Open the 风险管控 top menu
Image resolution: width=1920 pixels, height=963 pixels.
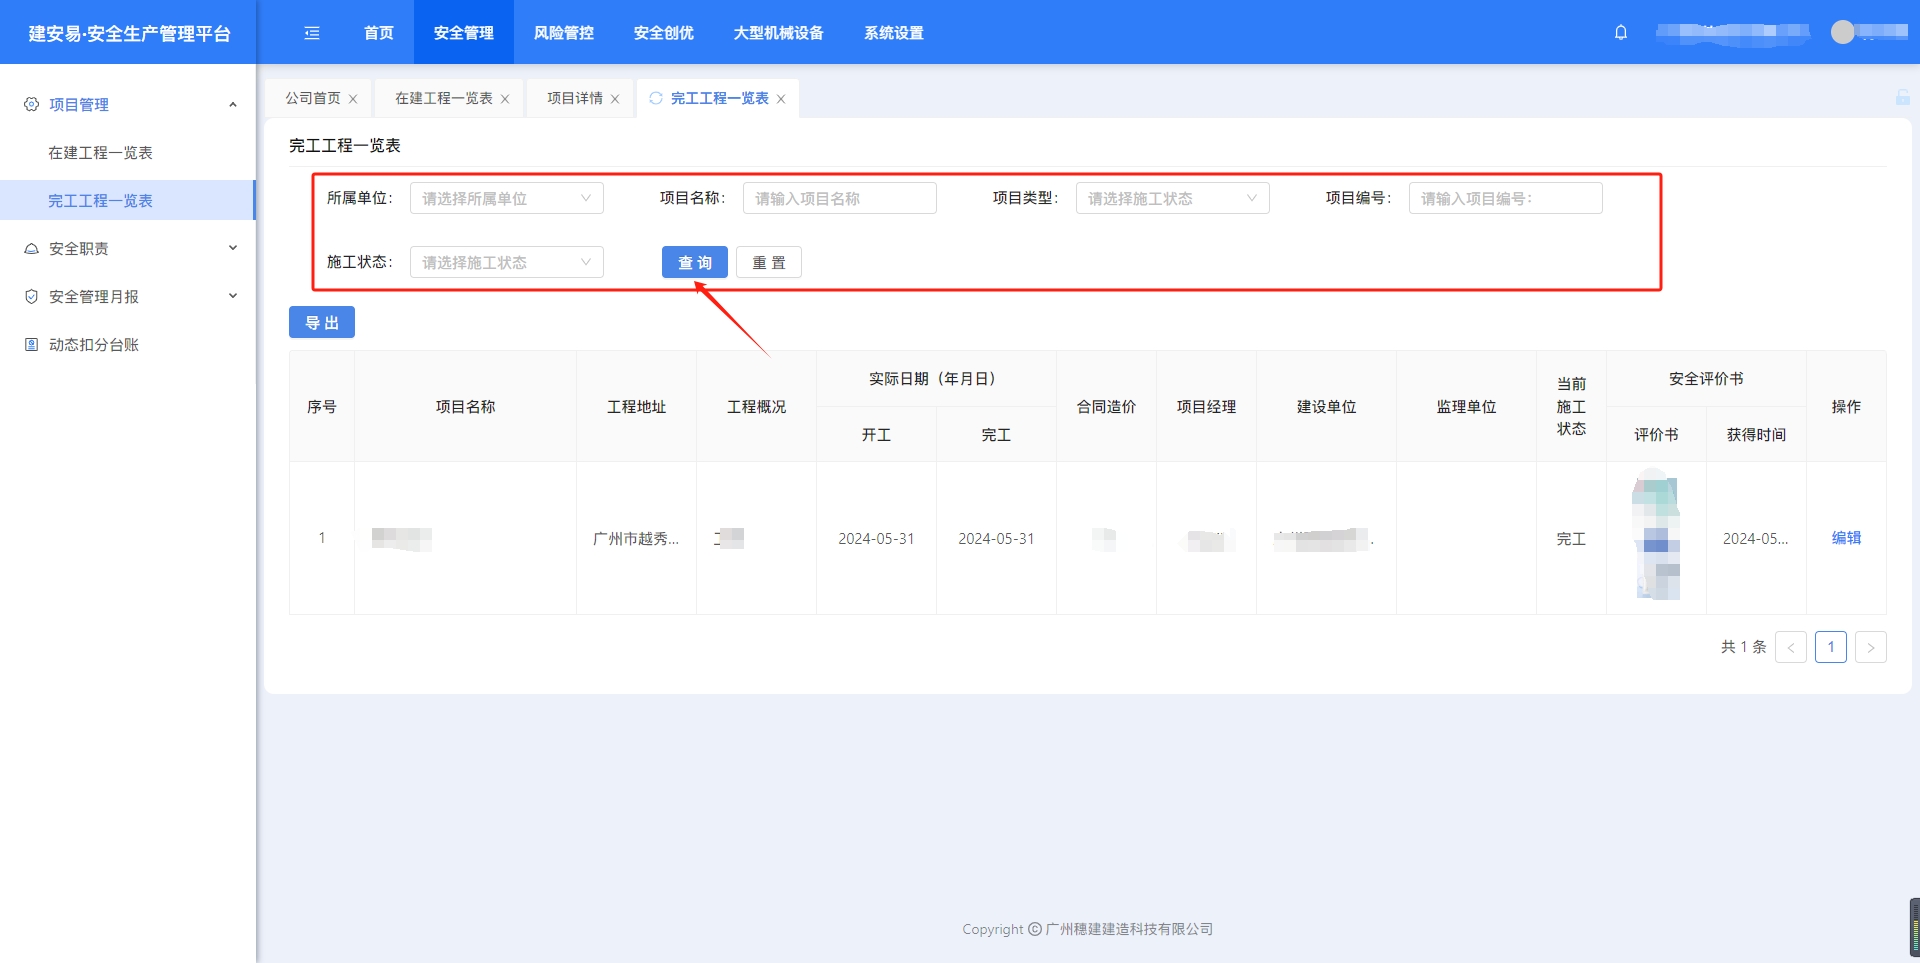coord(563,33)
